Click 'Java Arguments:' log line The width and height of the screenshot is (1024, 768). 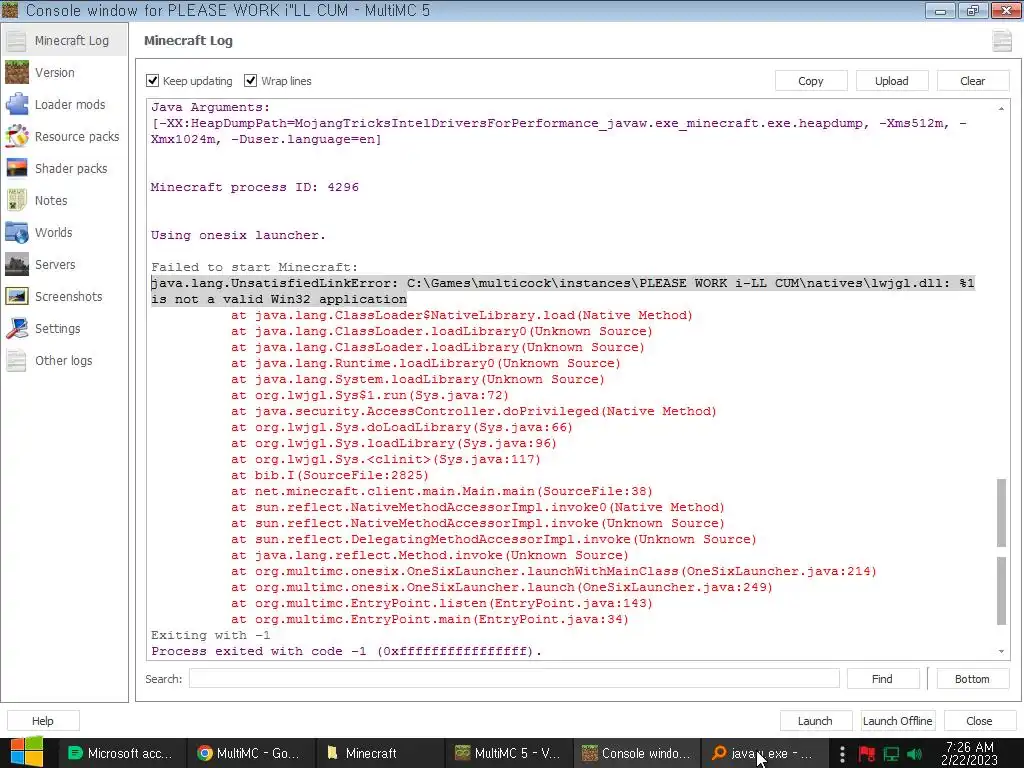(210, 107)
